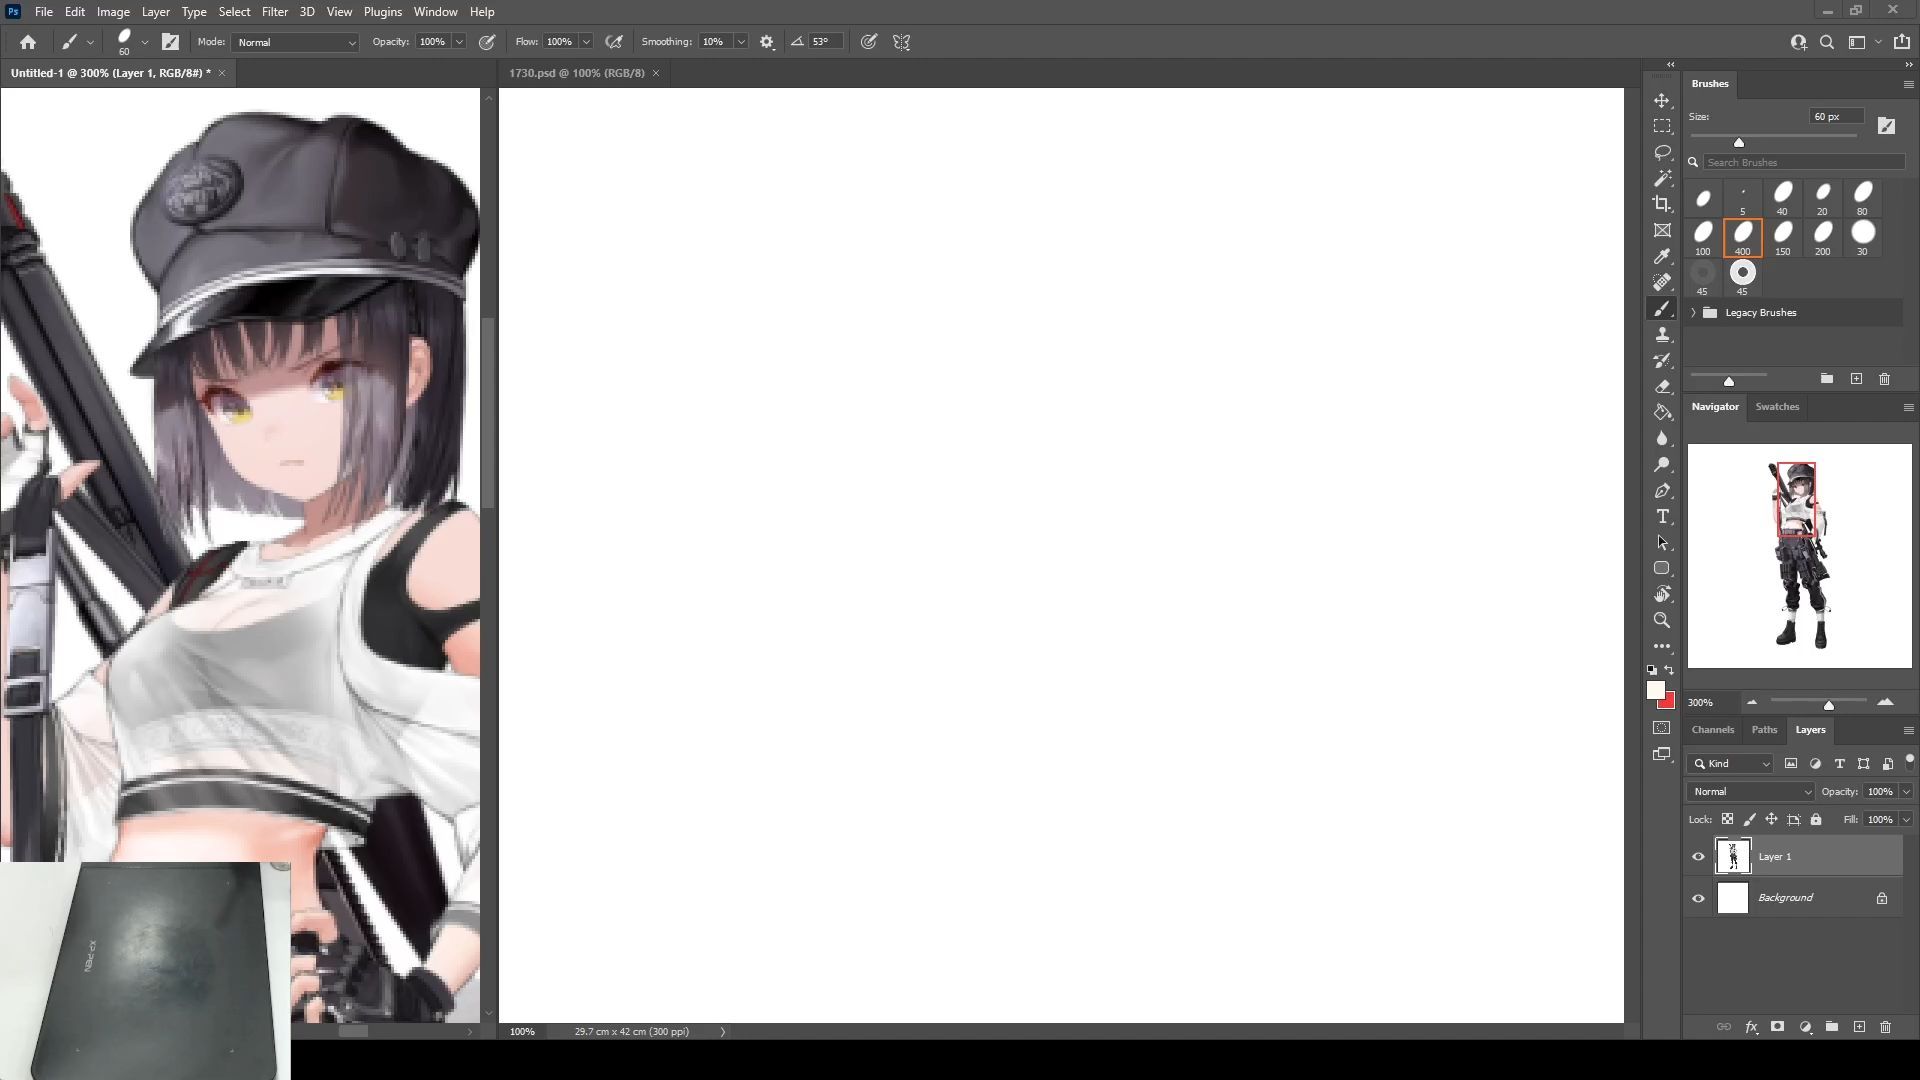
Task: Select the Blur tool
Action: [x=1662, y=439]
